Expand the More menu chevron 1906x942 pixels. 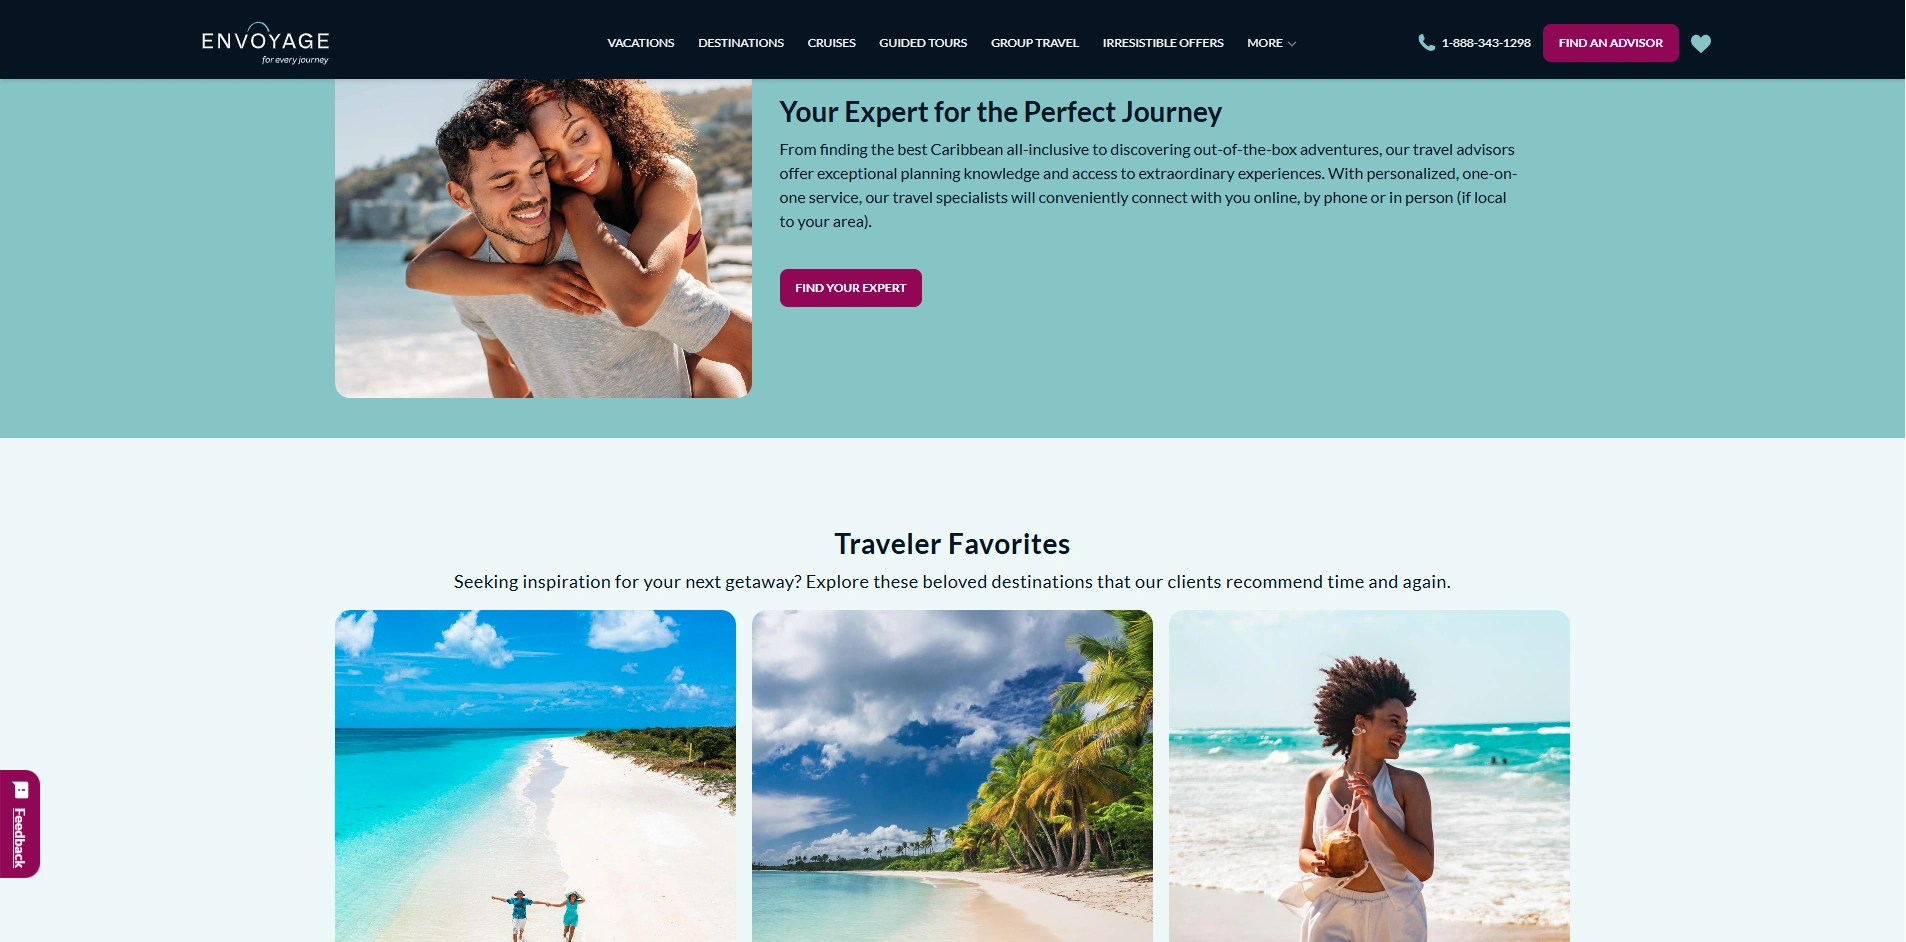[x=1292, y=44]
